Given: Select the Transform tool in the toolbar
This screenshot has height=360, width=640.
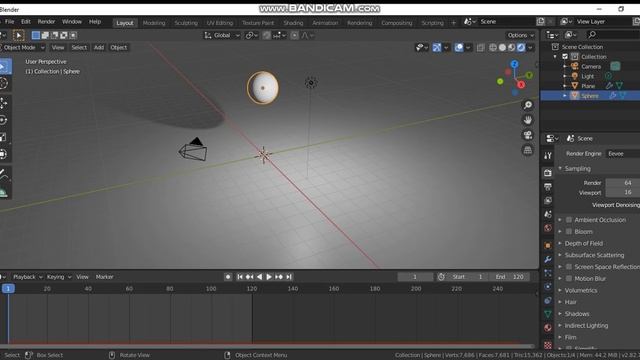Looking at the screenshot, I should [x=4, y=154].
